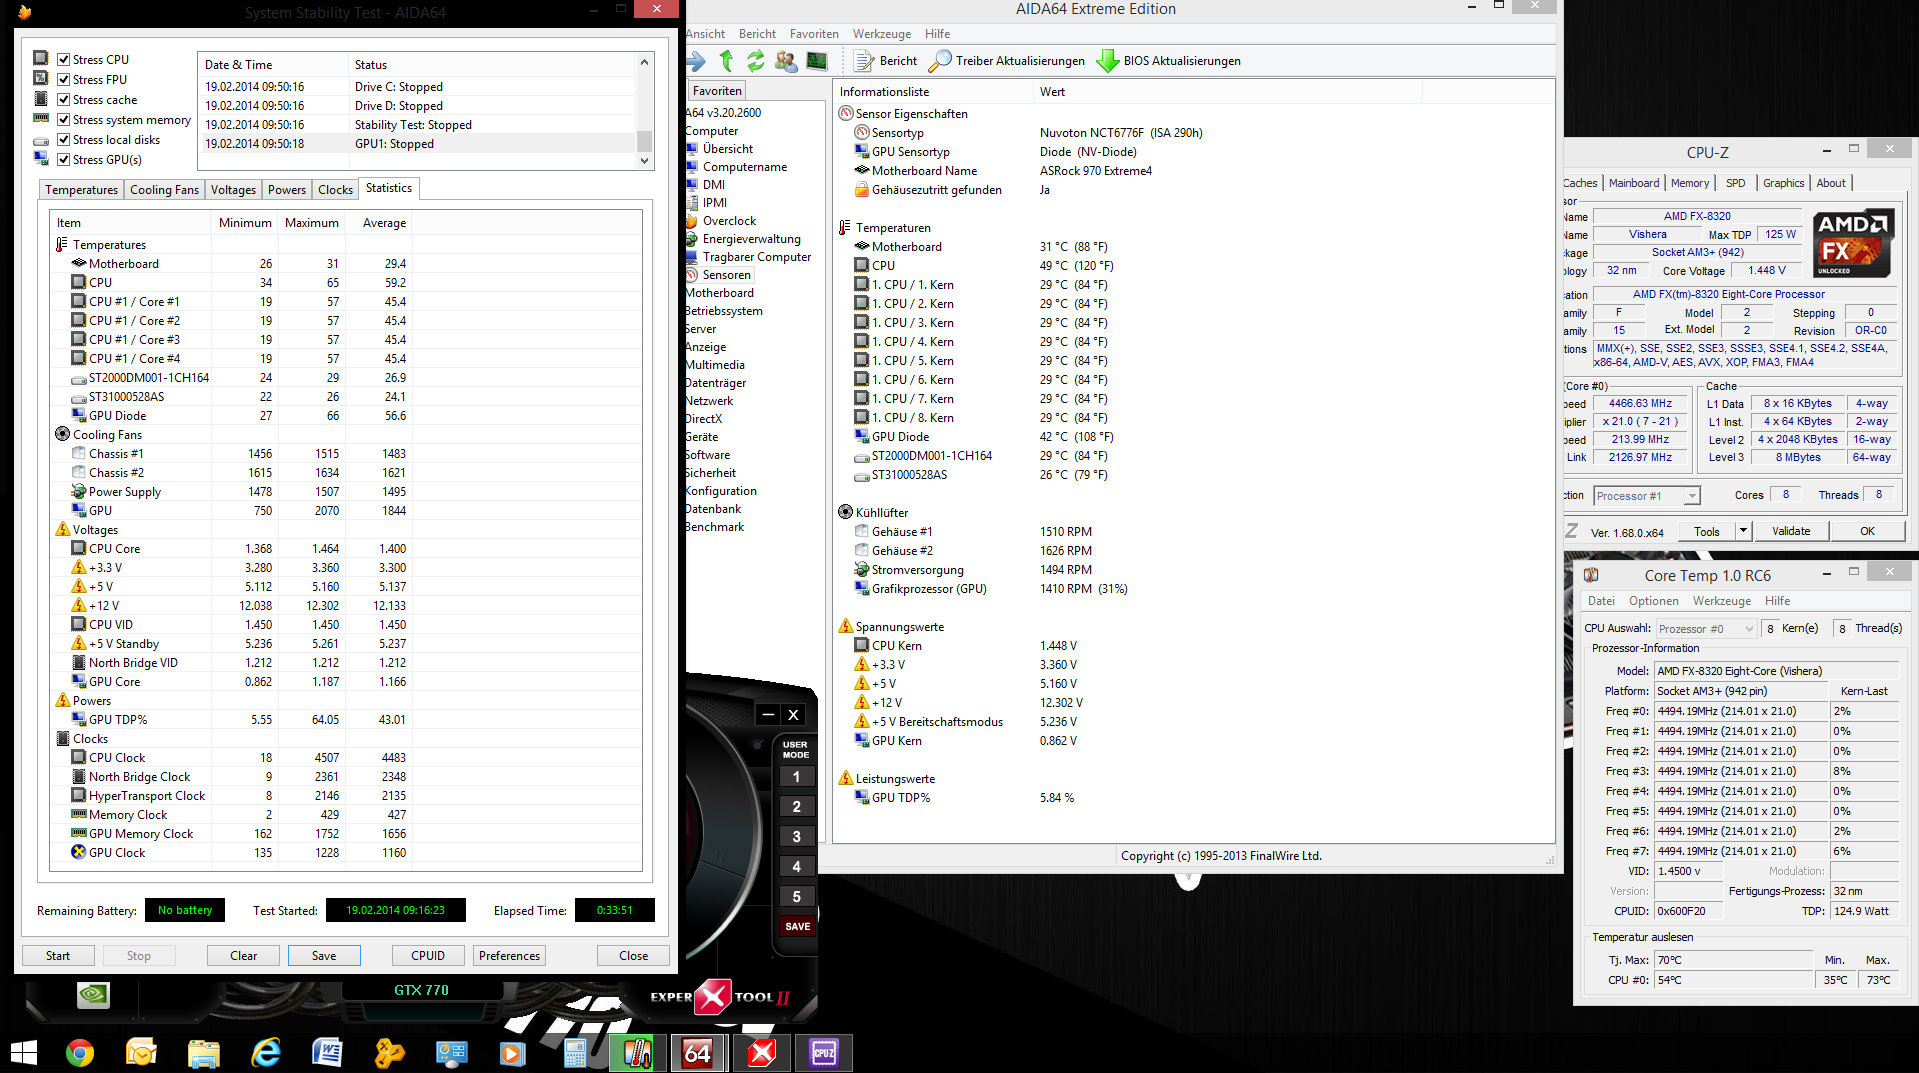Viewport: 1919px width, 1073px height.
Task: Open Prozessor #0 dropdown in Core Temp
Action: click(1706, 629)
